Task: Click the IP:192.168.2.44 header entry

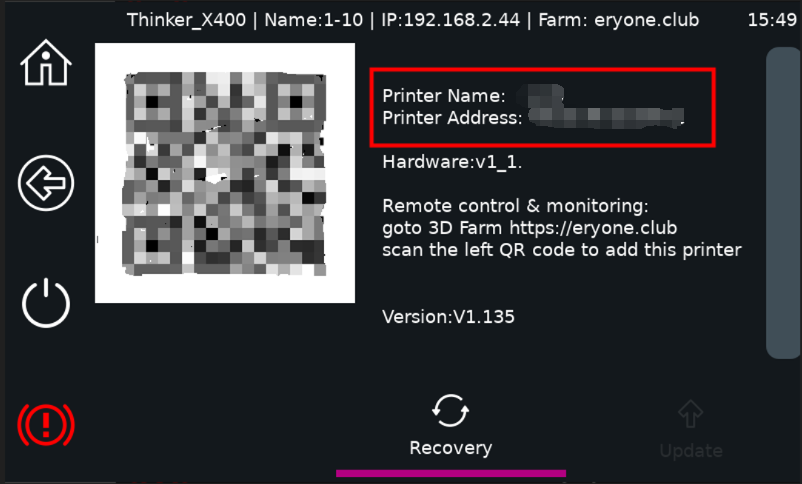Action: point(451,20)
